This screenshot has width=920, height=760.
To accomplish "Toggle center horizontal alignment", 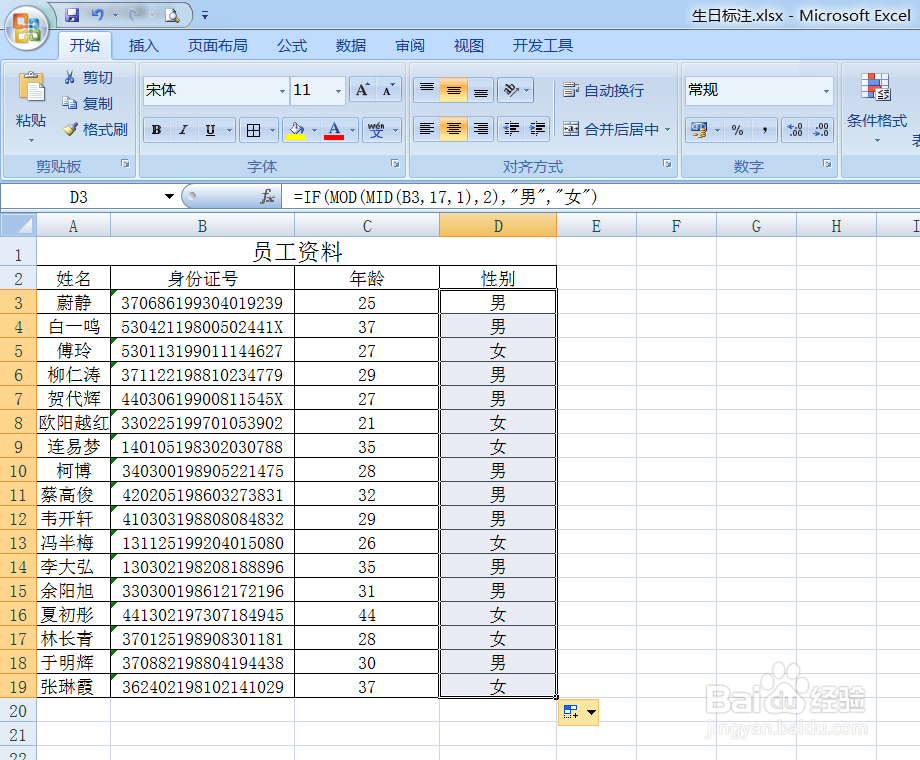I will pyautogui.click(x=454, y=129).
